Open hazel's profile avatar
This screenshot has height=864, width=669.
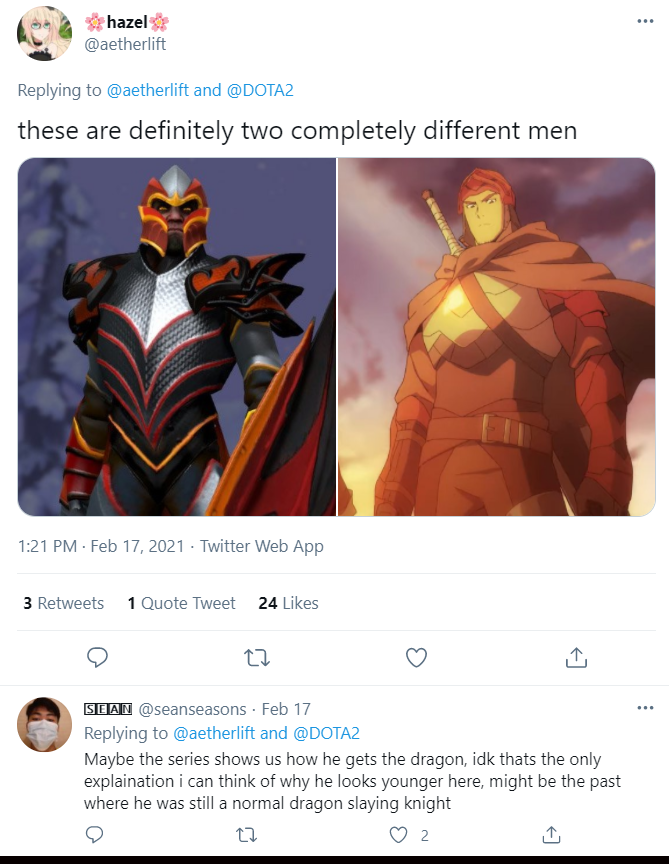click(x=45, y=34)
